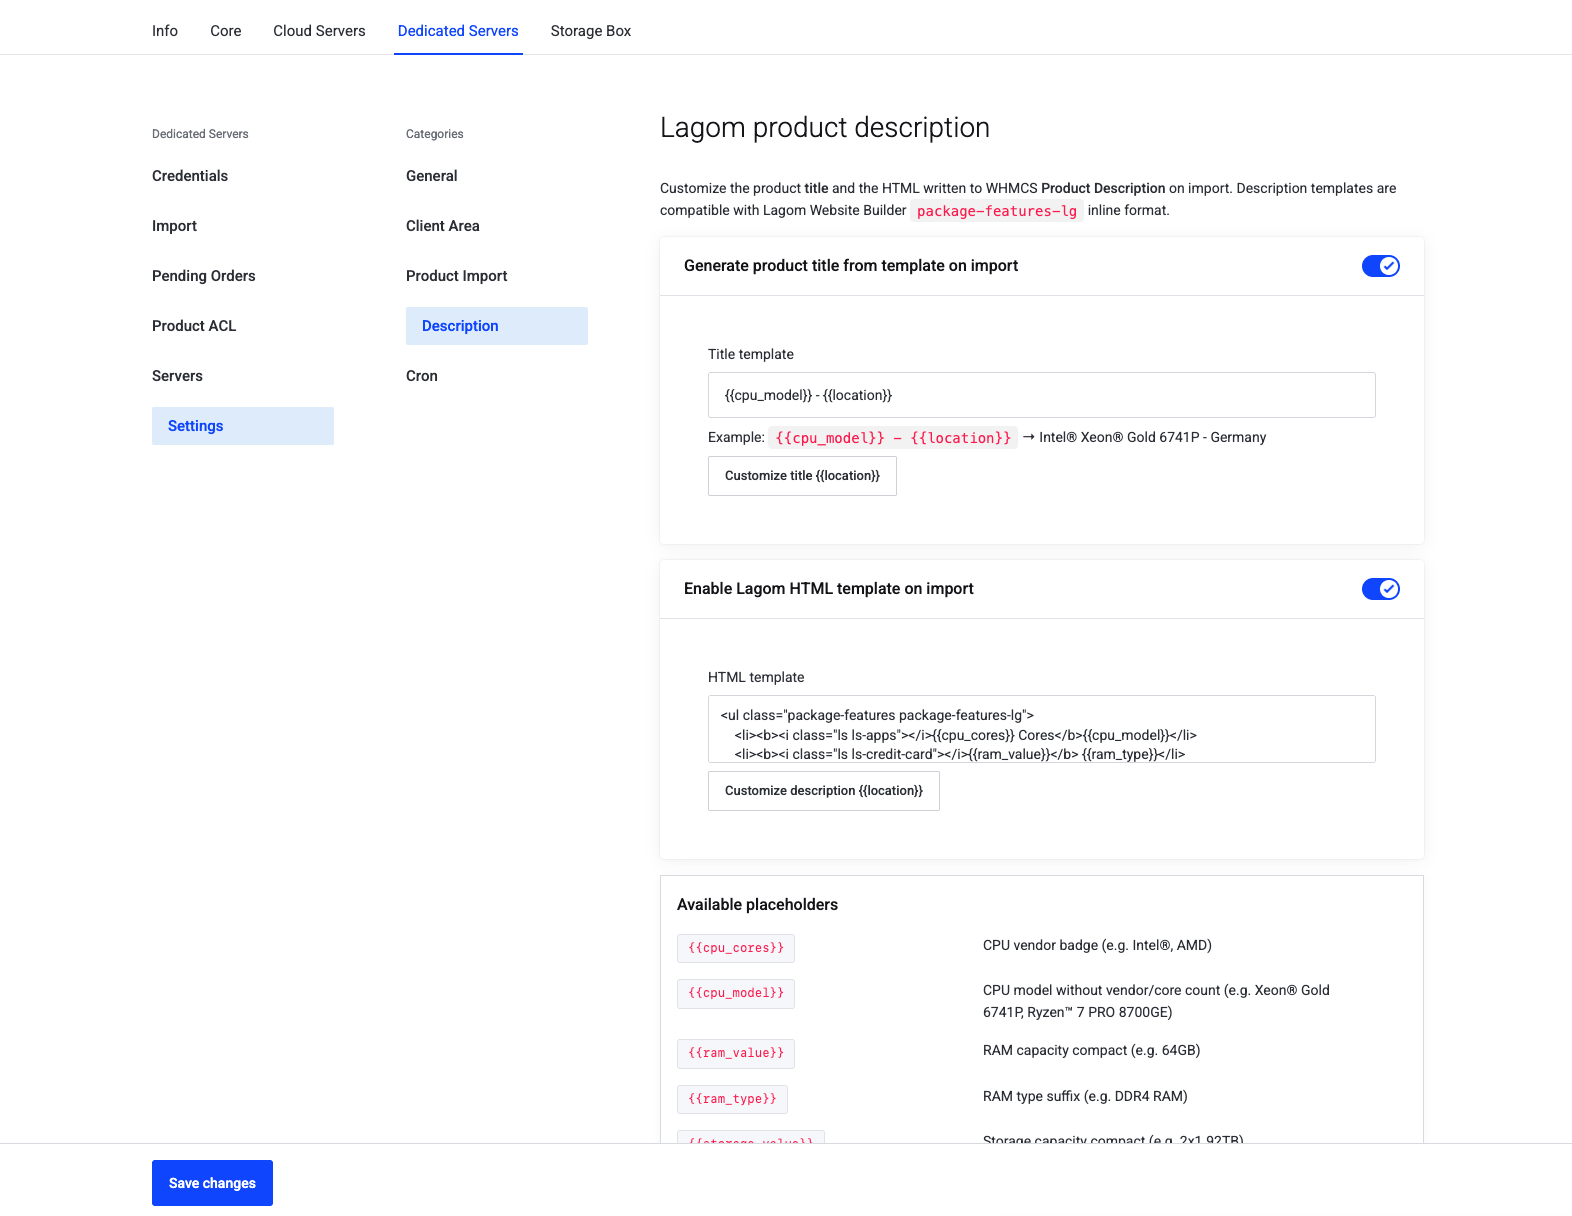Toggle Generate product title from template switch
The image size is (1572, 1216).
tap(1380, 266)
